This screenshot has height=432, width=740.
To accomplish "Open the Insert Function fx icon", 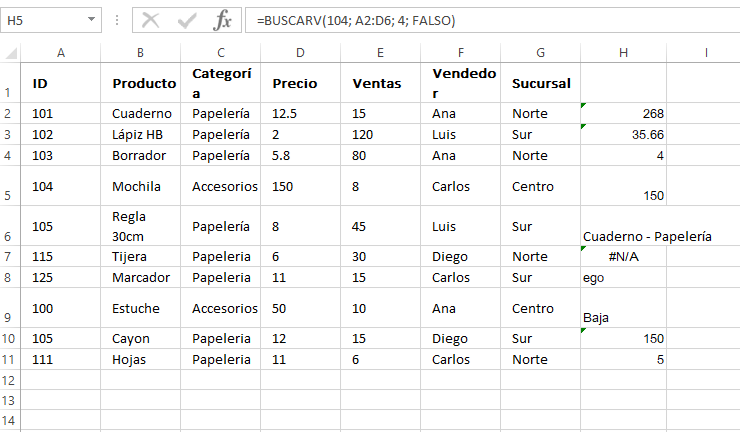I will click(222, 21).
